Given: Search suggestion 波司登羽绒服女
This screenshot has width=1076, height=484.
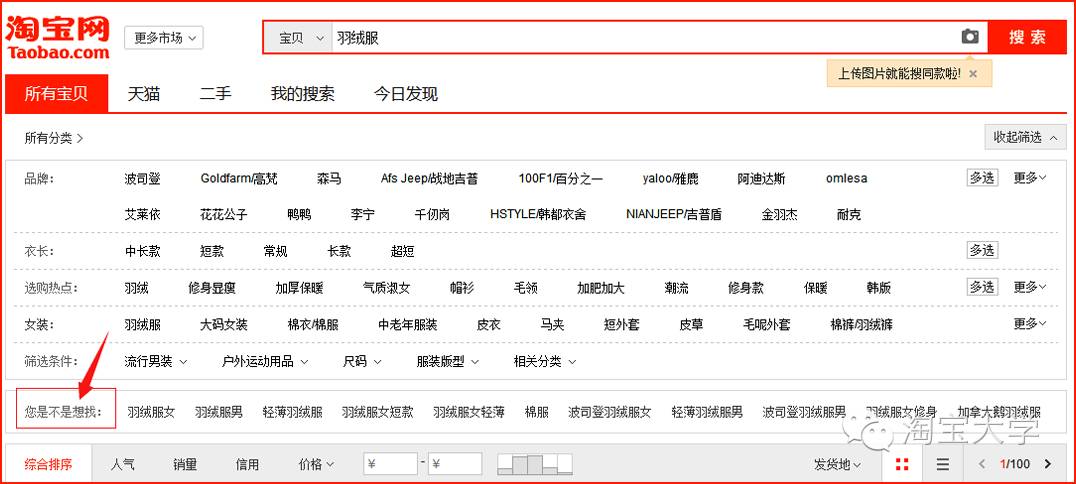Looking at the screenshot, I should [609, 413].
